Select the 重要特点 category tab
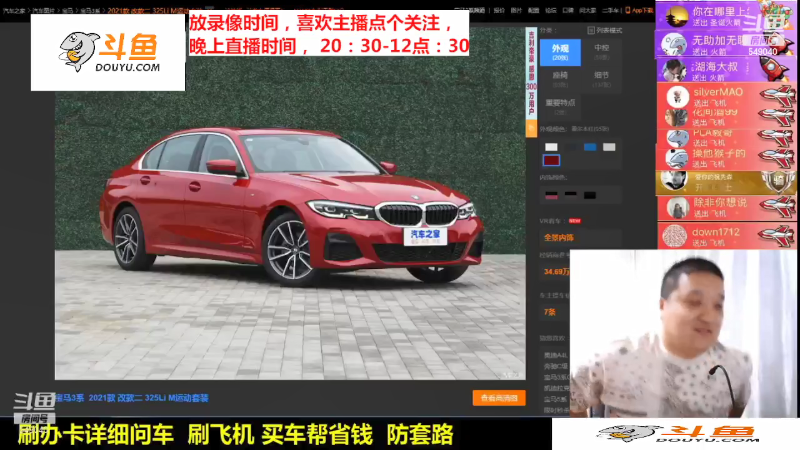Screen dimensions: 800x450 pos(560,106)
